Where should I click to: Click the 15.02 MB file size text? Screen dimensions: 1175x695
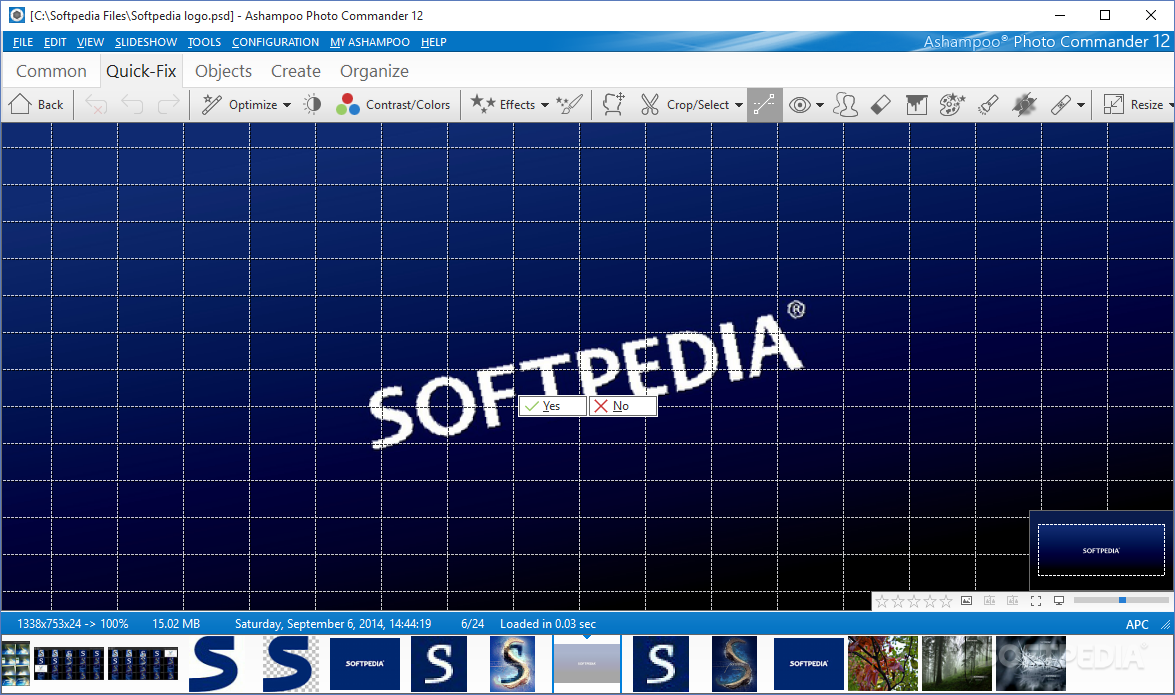176,624
